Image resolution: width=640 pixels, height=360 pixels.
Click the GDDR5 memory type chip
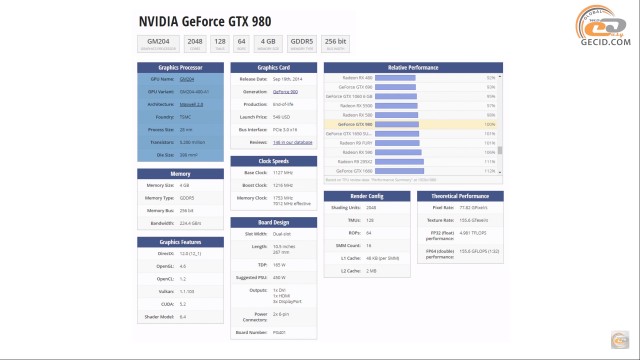tap(302, 44)
